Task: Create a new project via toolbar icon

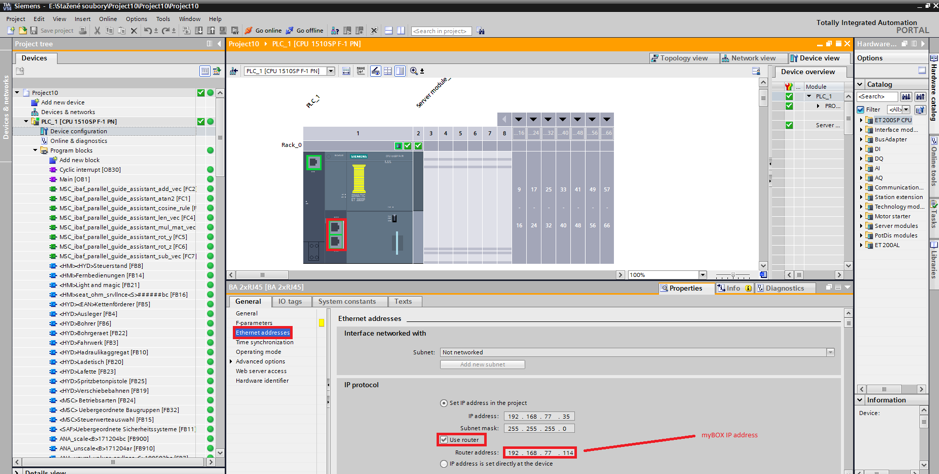Action: 11,30
